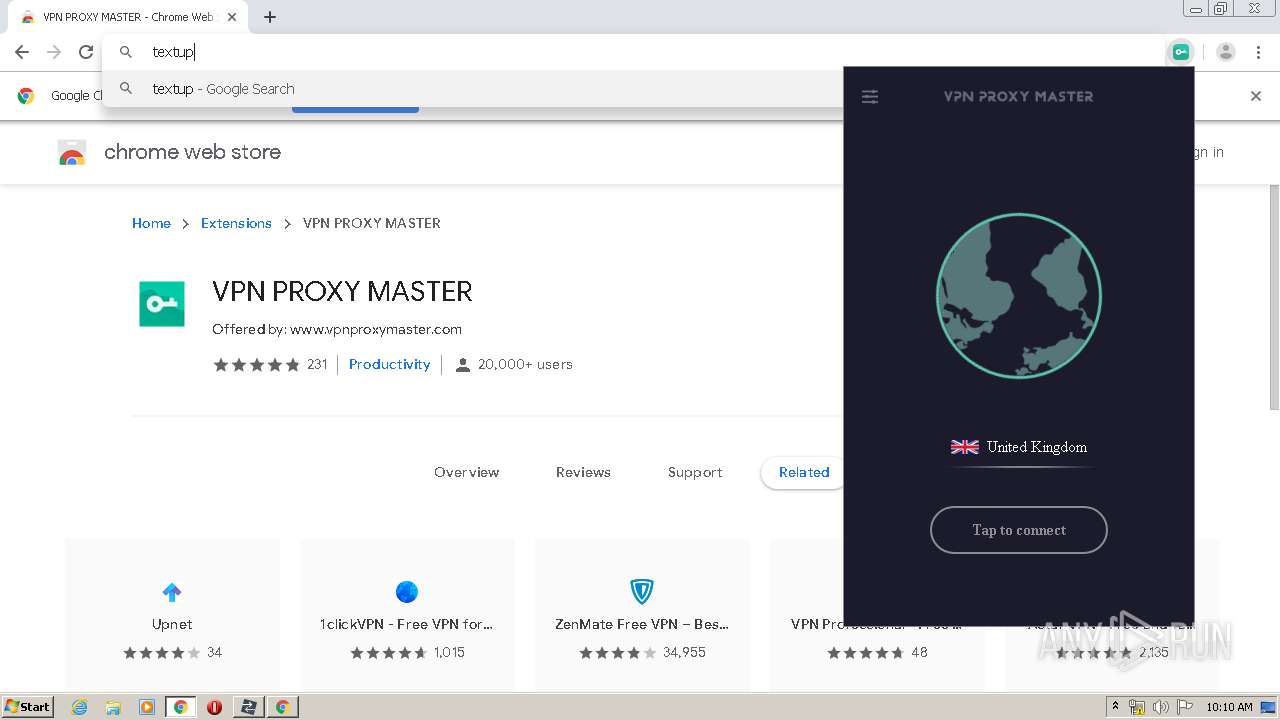Open ZenMate Free VPN card title

(641, 624)
